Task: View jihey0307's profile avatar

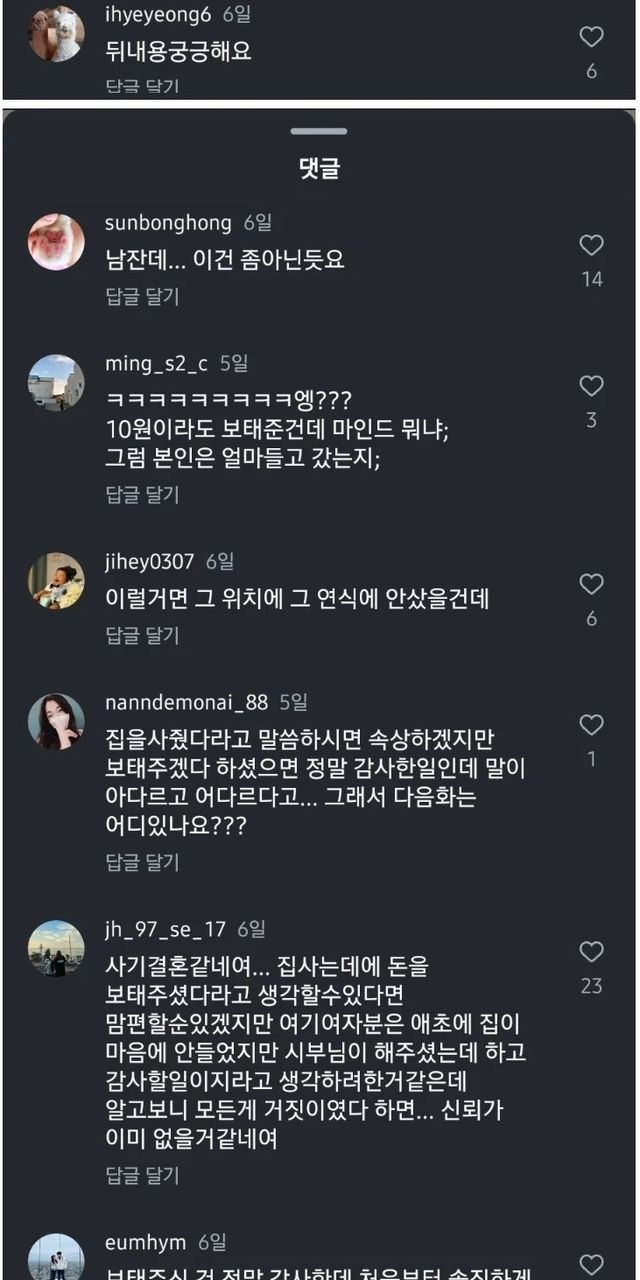Action: point(56,581)
